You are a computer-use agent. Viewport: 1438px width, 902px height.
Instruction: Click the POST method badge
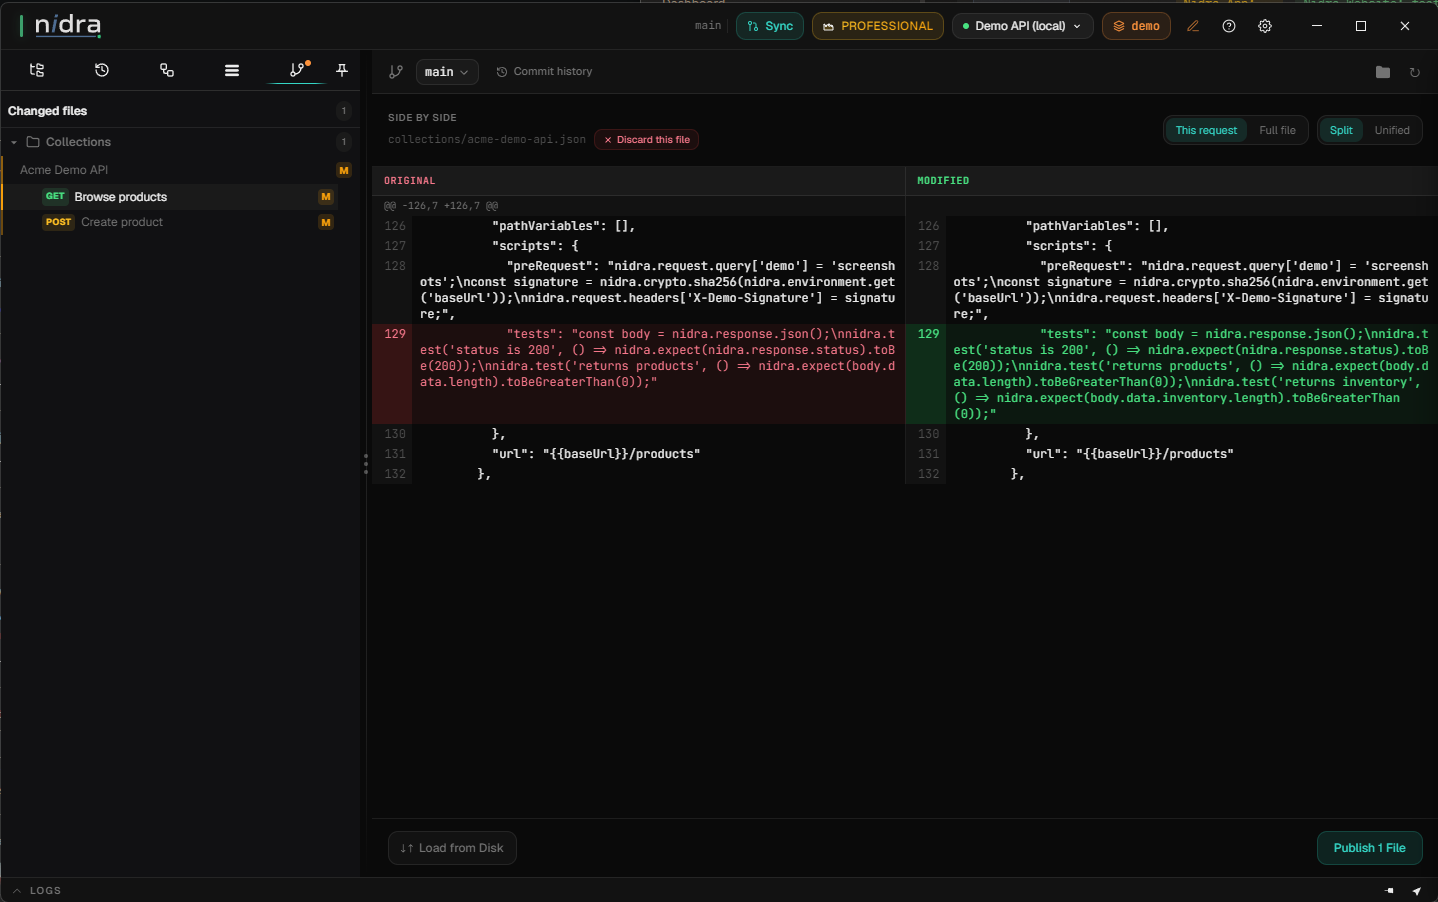pos(59,222)
